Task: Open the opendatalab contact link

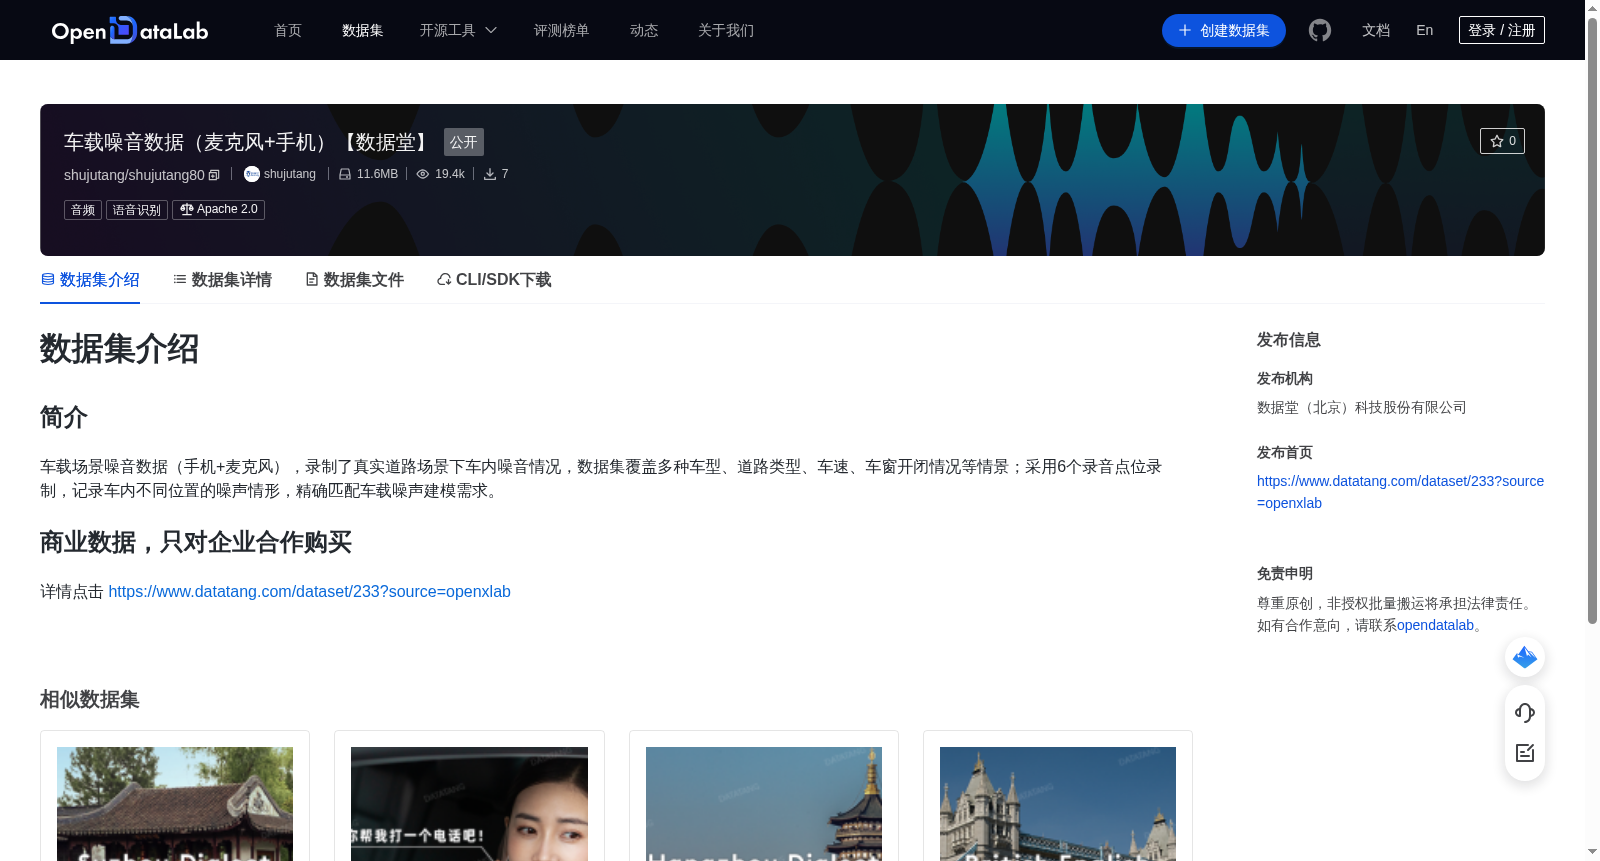Action: pyautogui.click(x=1435, y=625)
